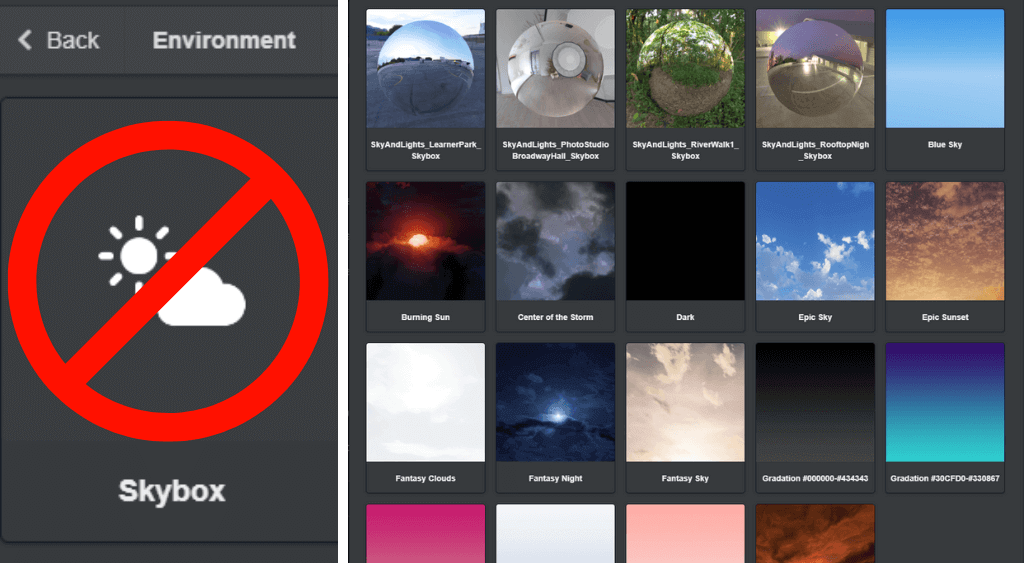The width and height of the screenshot is (1024, 563).
Task: Apply the Blue Sky skybox
Action: [944, 69]
